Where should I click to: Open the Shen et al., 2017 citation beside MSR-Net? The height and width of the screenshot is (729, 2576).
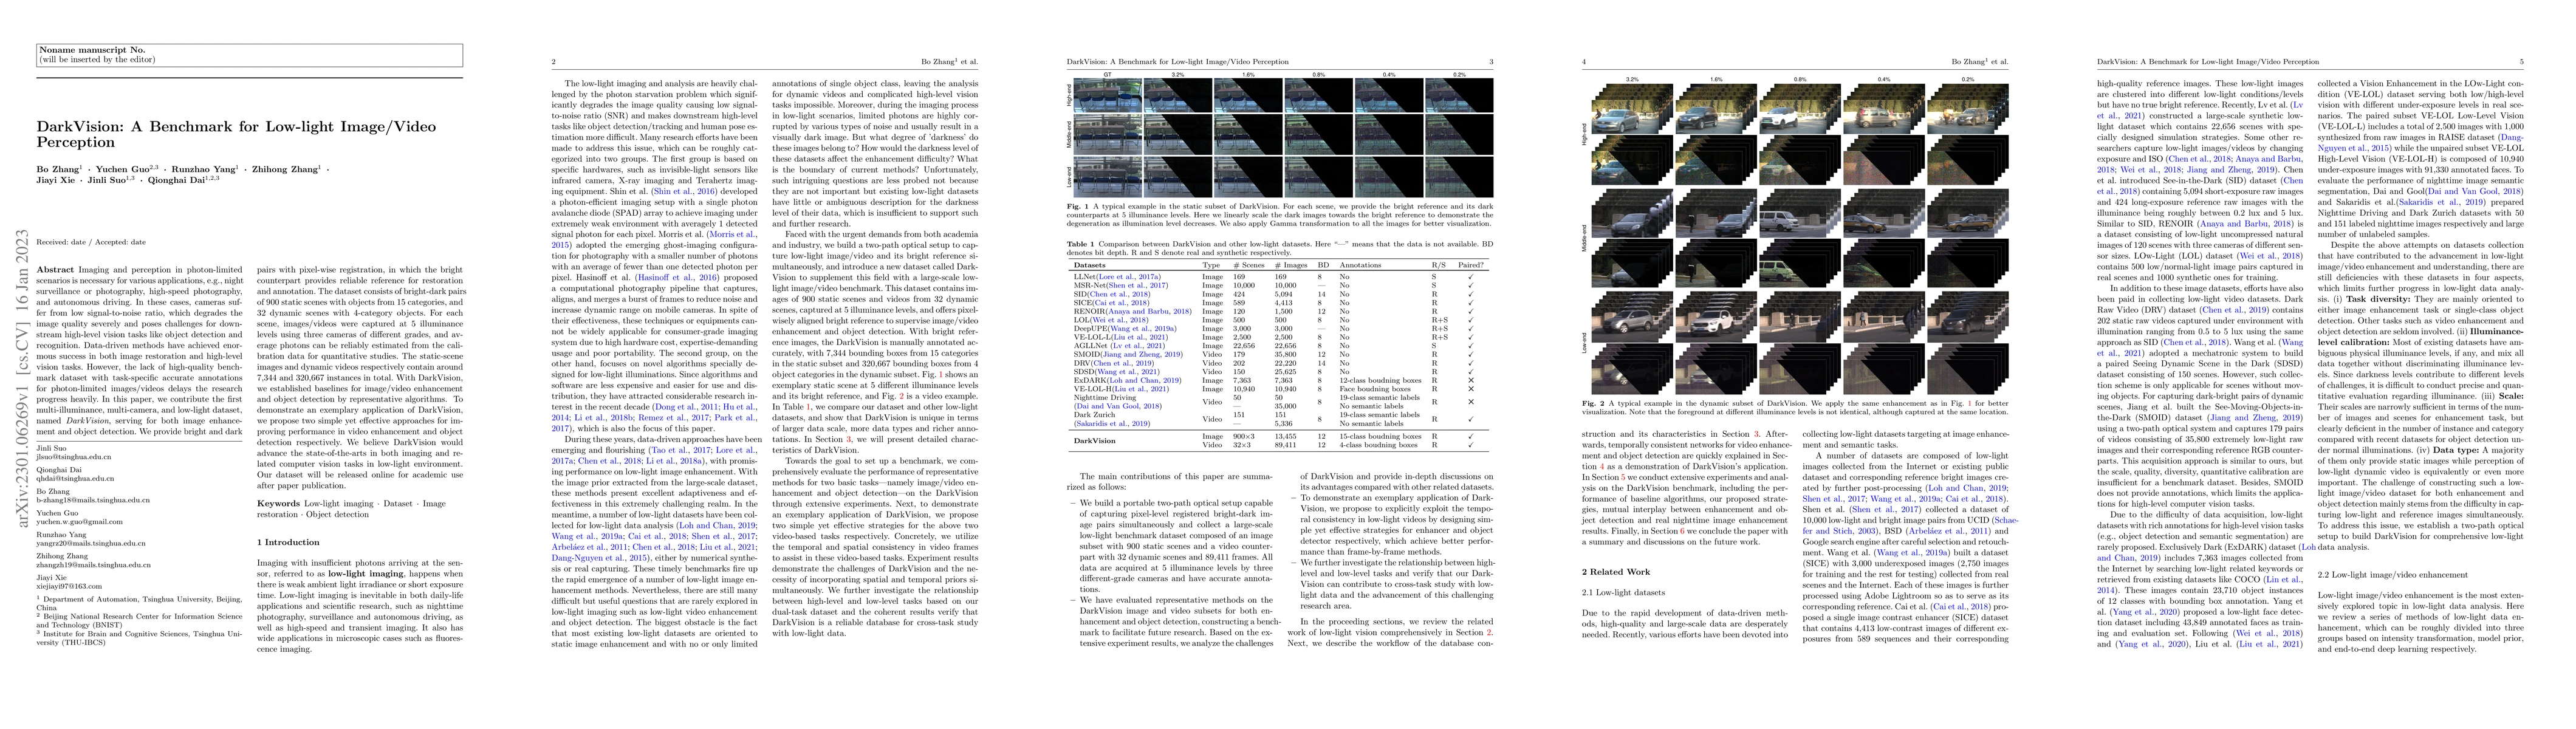coord(1137,286)
